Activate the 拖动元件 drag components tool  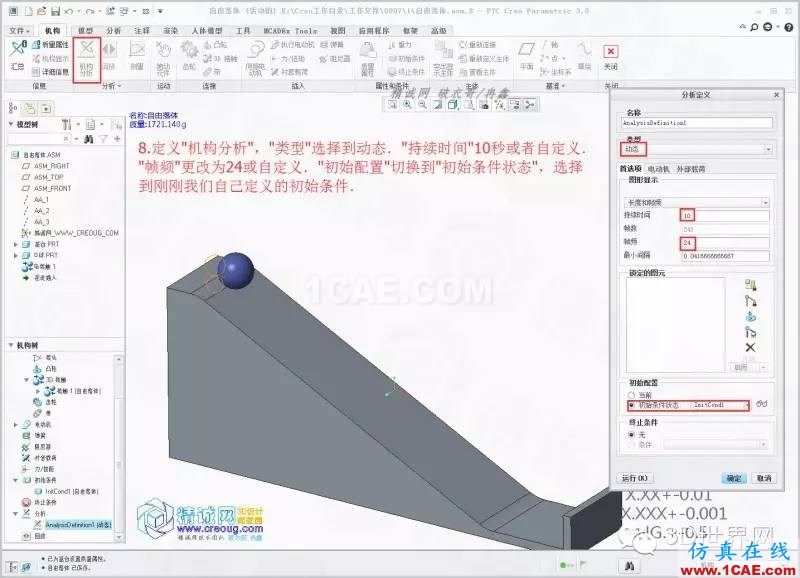163,58
